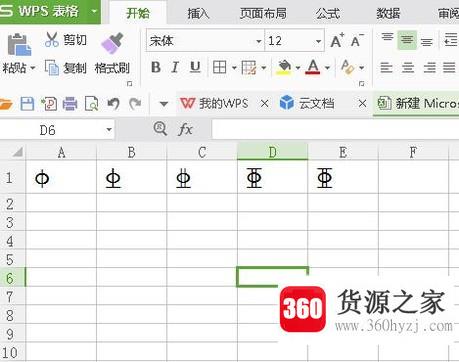The height and width of the screenshot is (362, 459).
Task: Expand the fill color dropdown arrow
Action: click(x=298, y=68)
